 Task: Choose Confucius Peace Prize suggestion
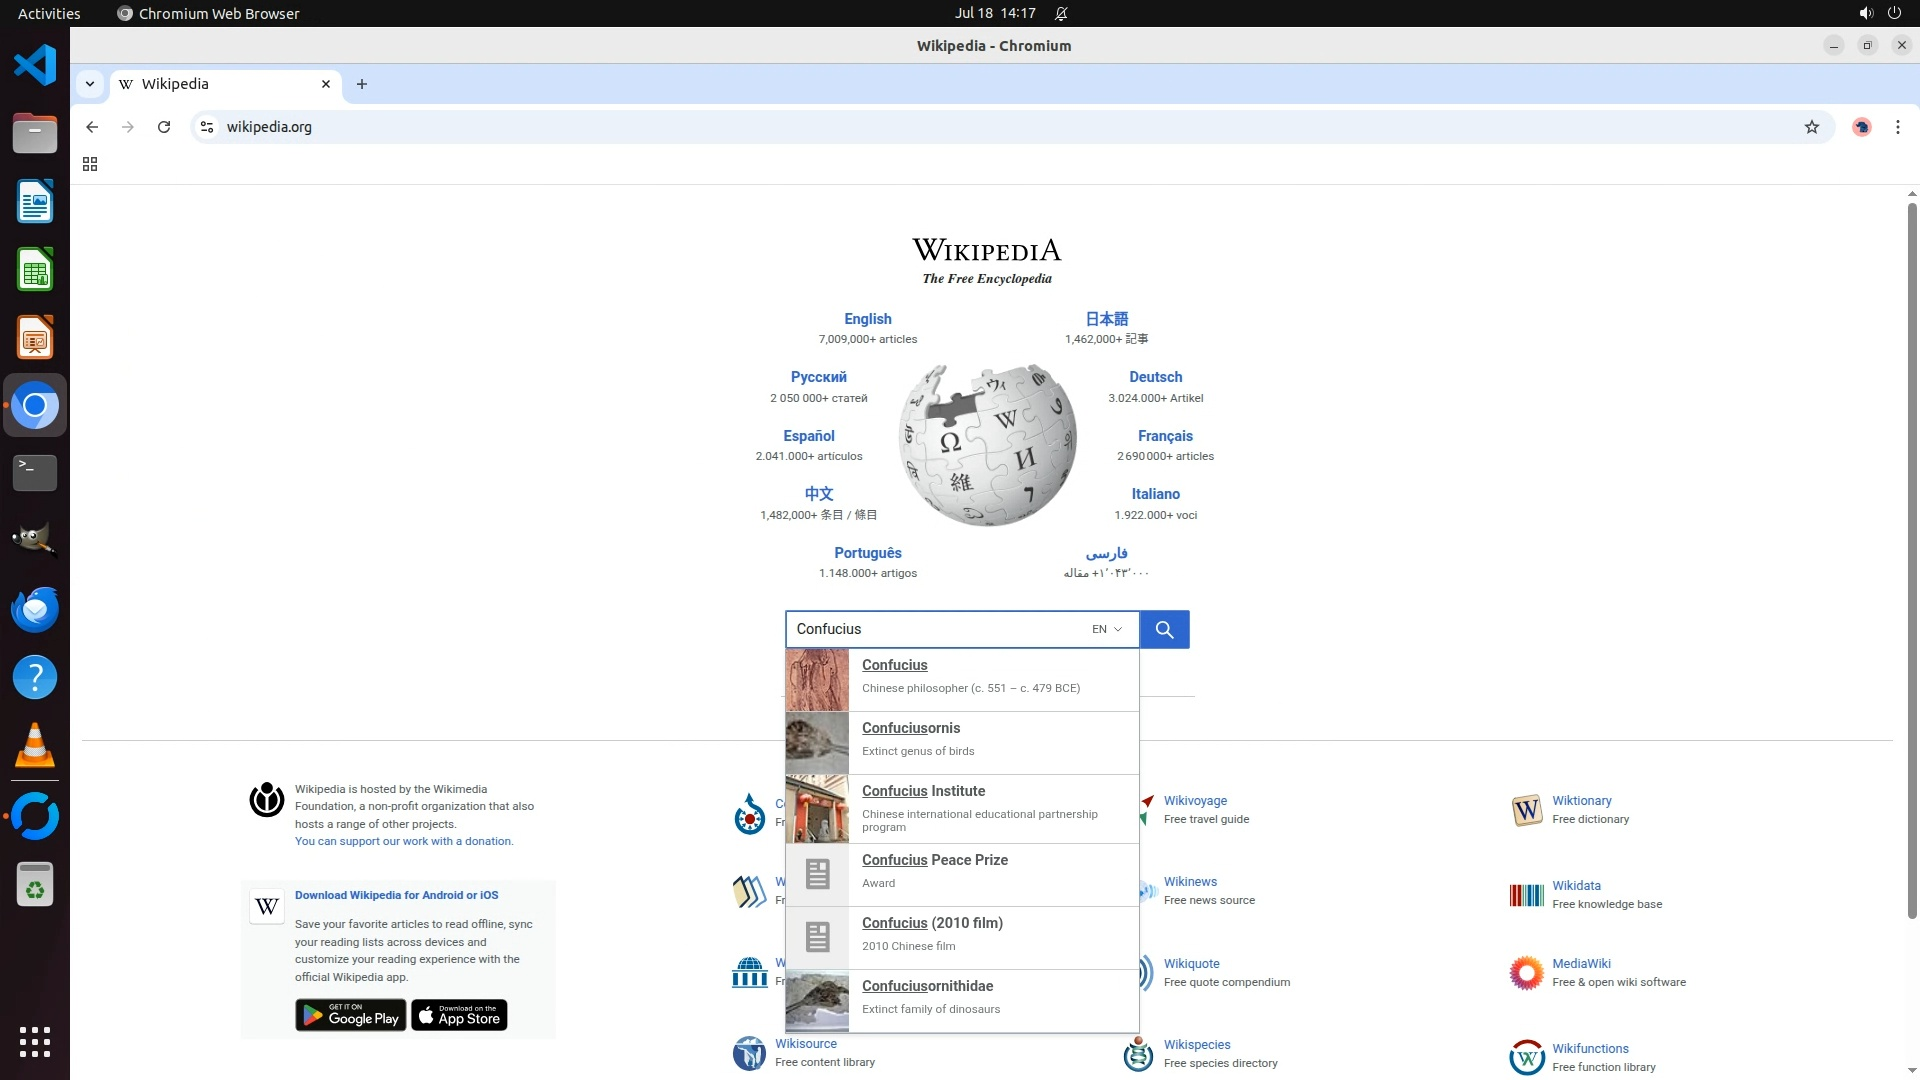[961, 873]
